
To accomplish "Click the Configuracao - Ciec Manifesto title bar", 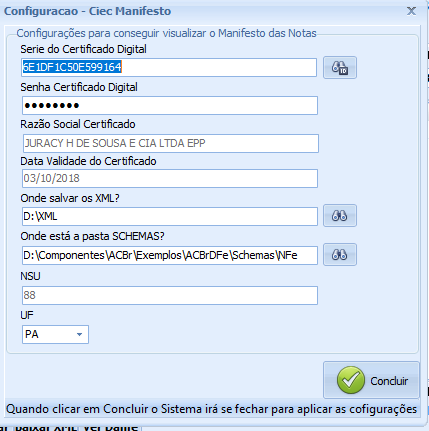I will point(200,11).
